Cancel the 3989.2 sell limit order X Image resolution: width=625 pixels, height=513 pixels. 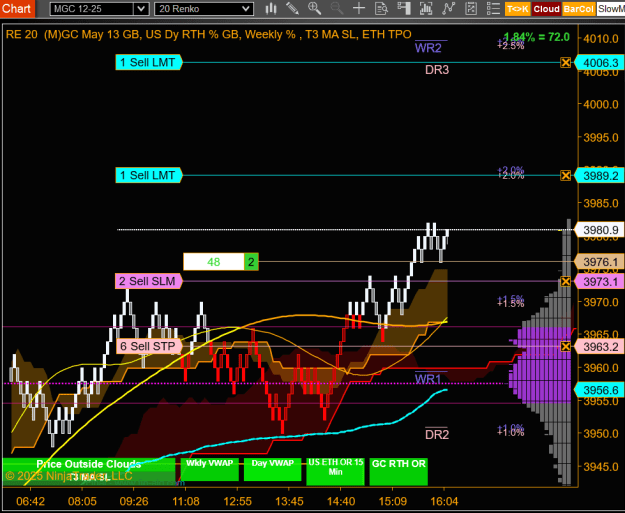pyautogui.click(x=565, y=175)
